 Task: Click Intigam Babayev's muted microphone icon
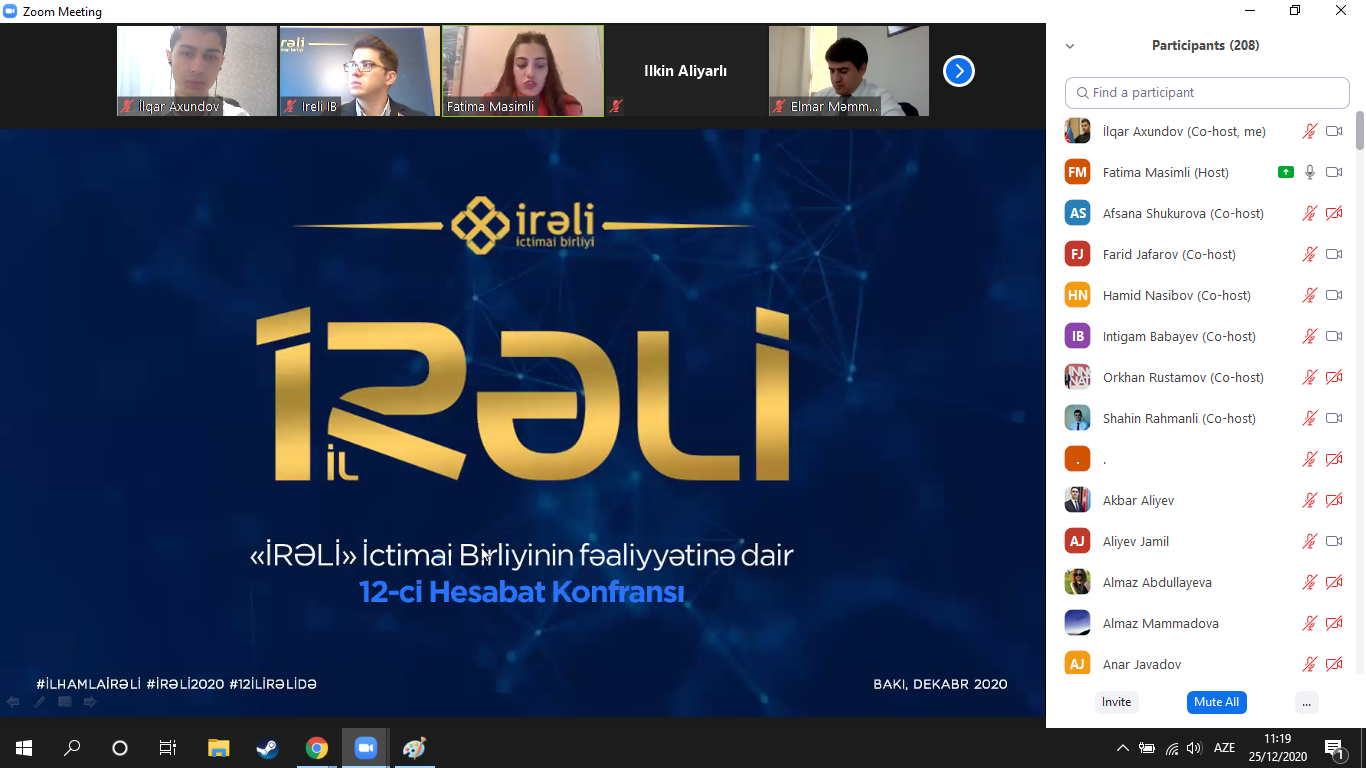(1309, 336)
